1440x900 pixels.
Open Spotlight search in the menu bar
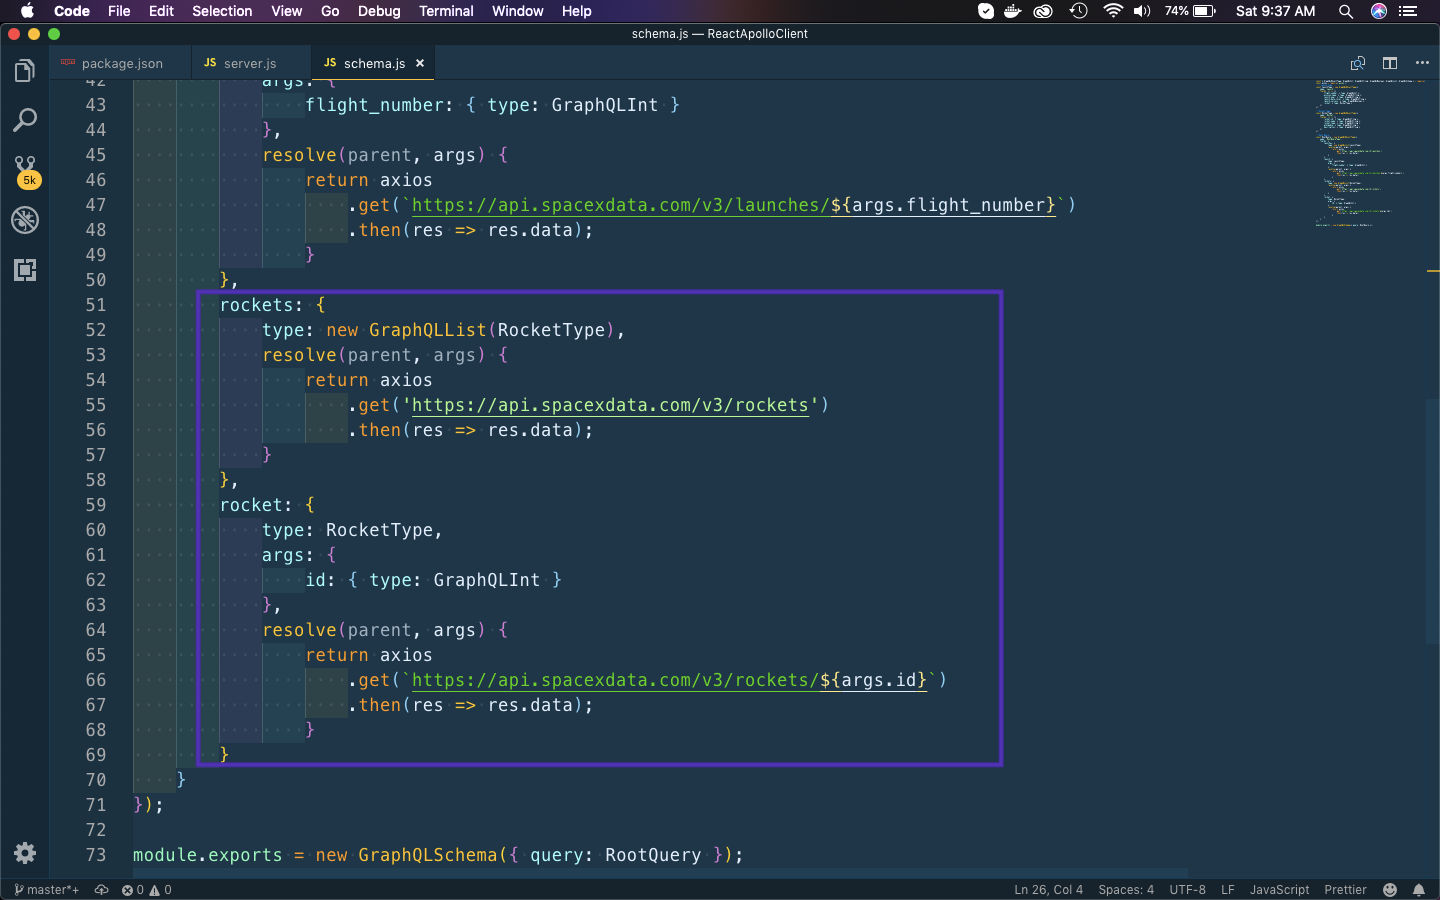(1346, 11)
